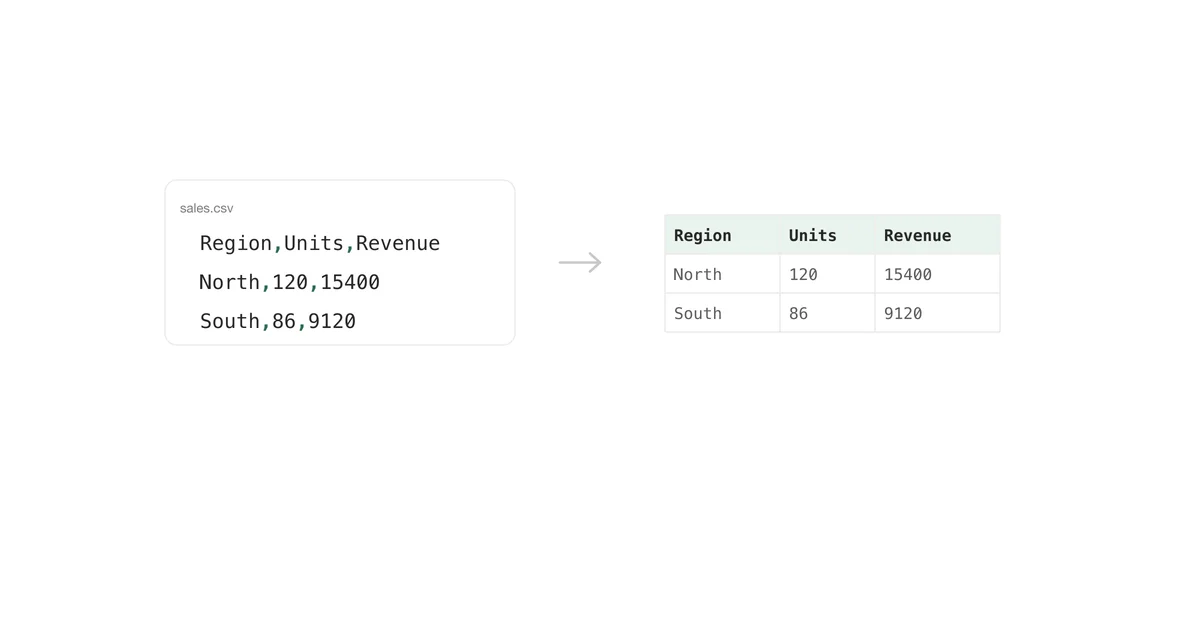1200x630 pixels.
Task: Click the sales.csv file name label
Action: 207,208
